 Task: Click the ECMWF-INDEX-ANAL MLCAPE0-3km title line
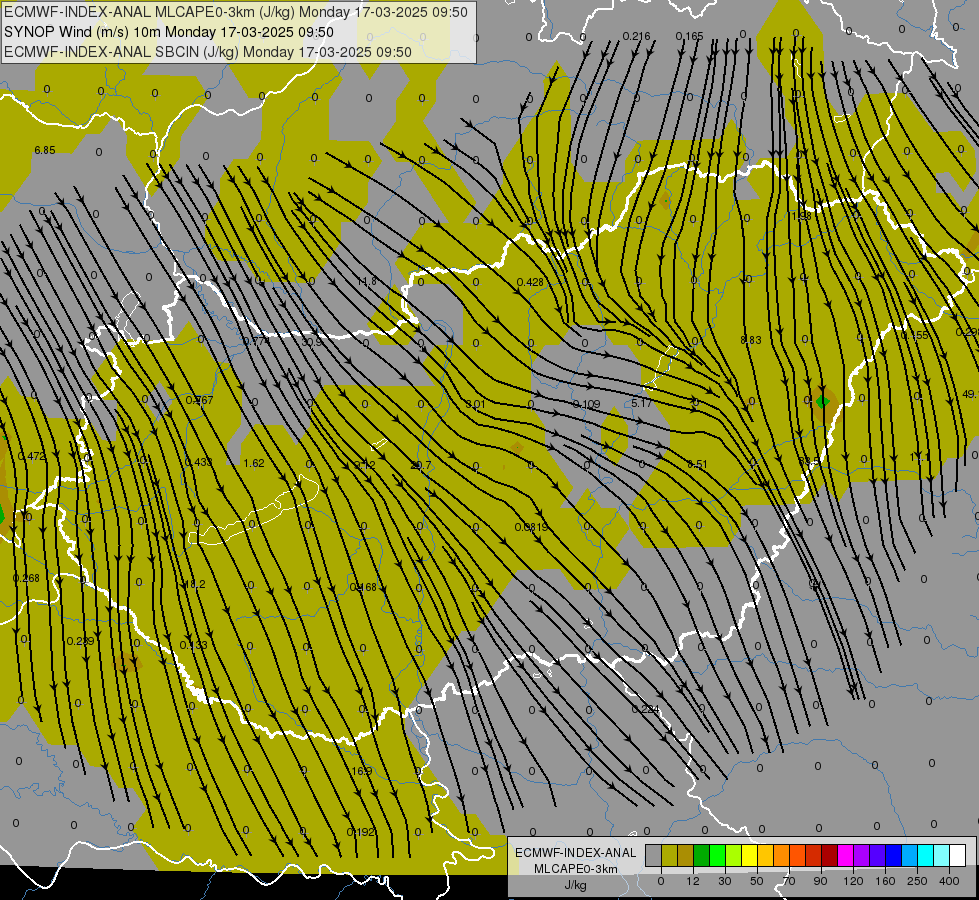235,12
